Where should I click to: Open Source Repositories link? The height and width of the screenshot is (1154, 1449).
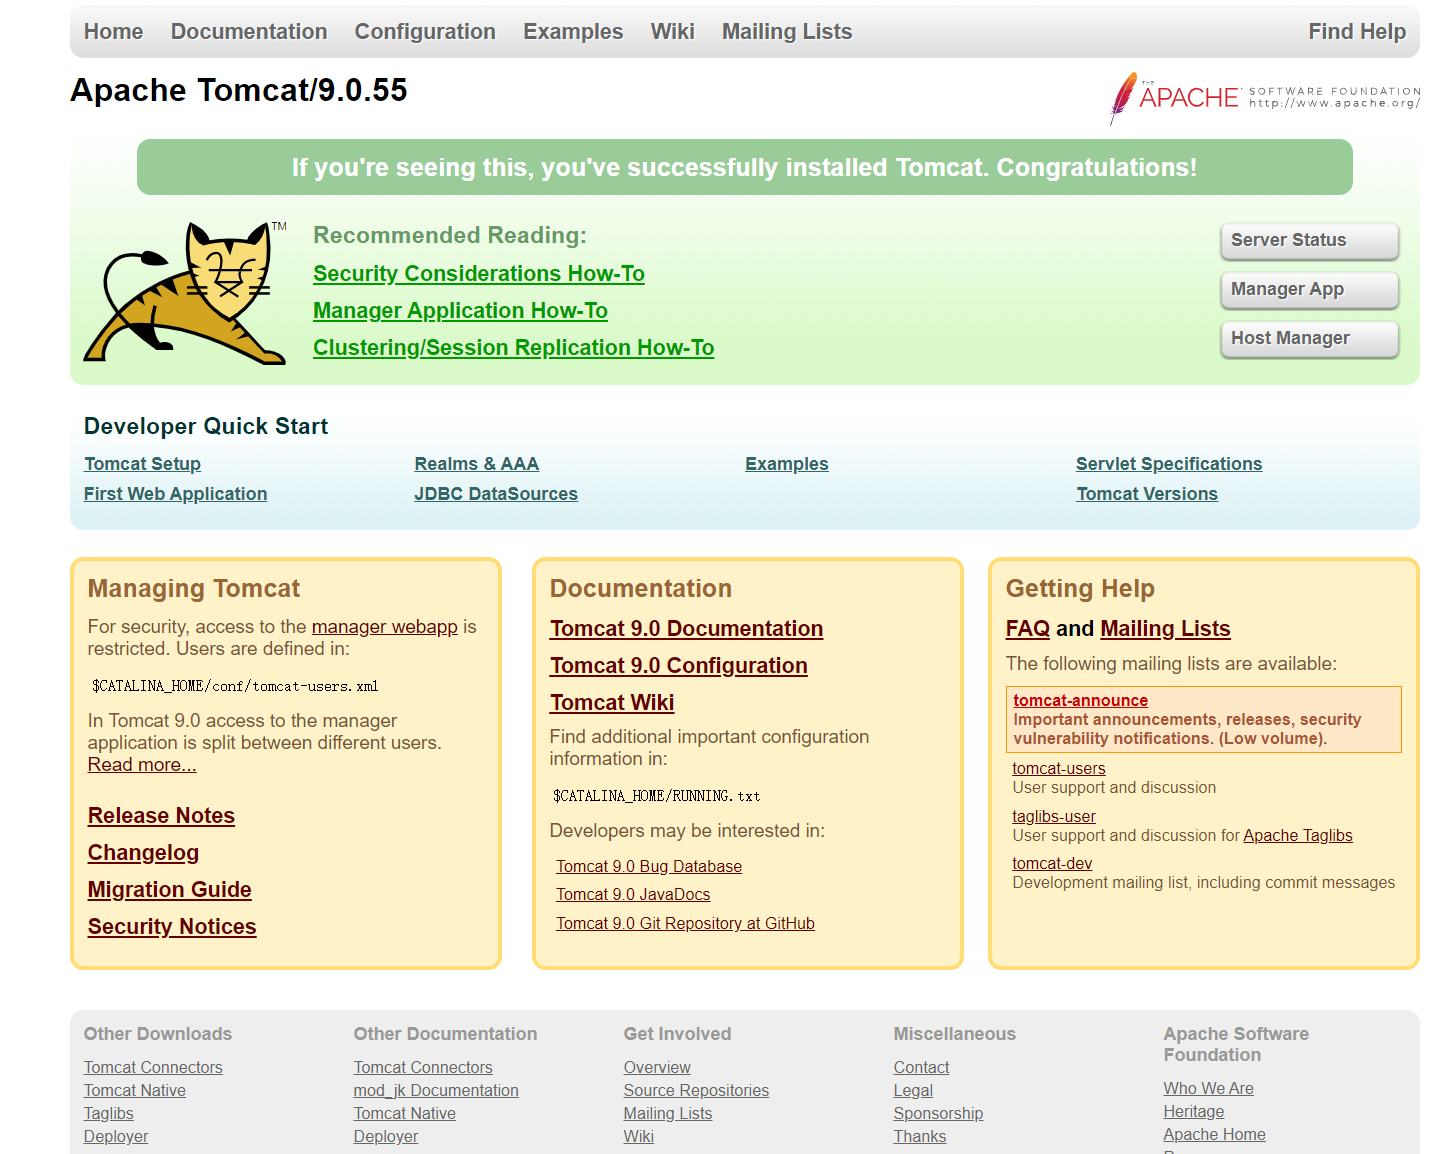coord(696,1091)
